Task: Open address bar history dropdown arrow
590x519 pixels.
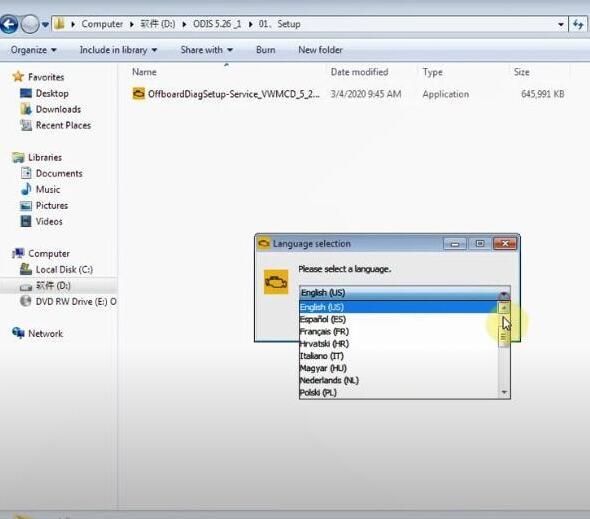Action: coord(561,24)
